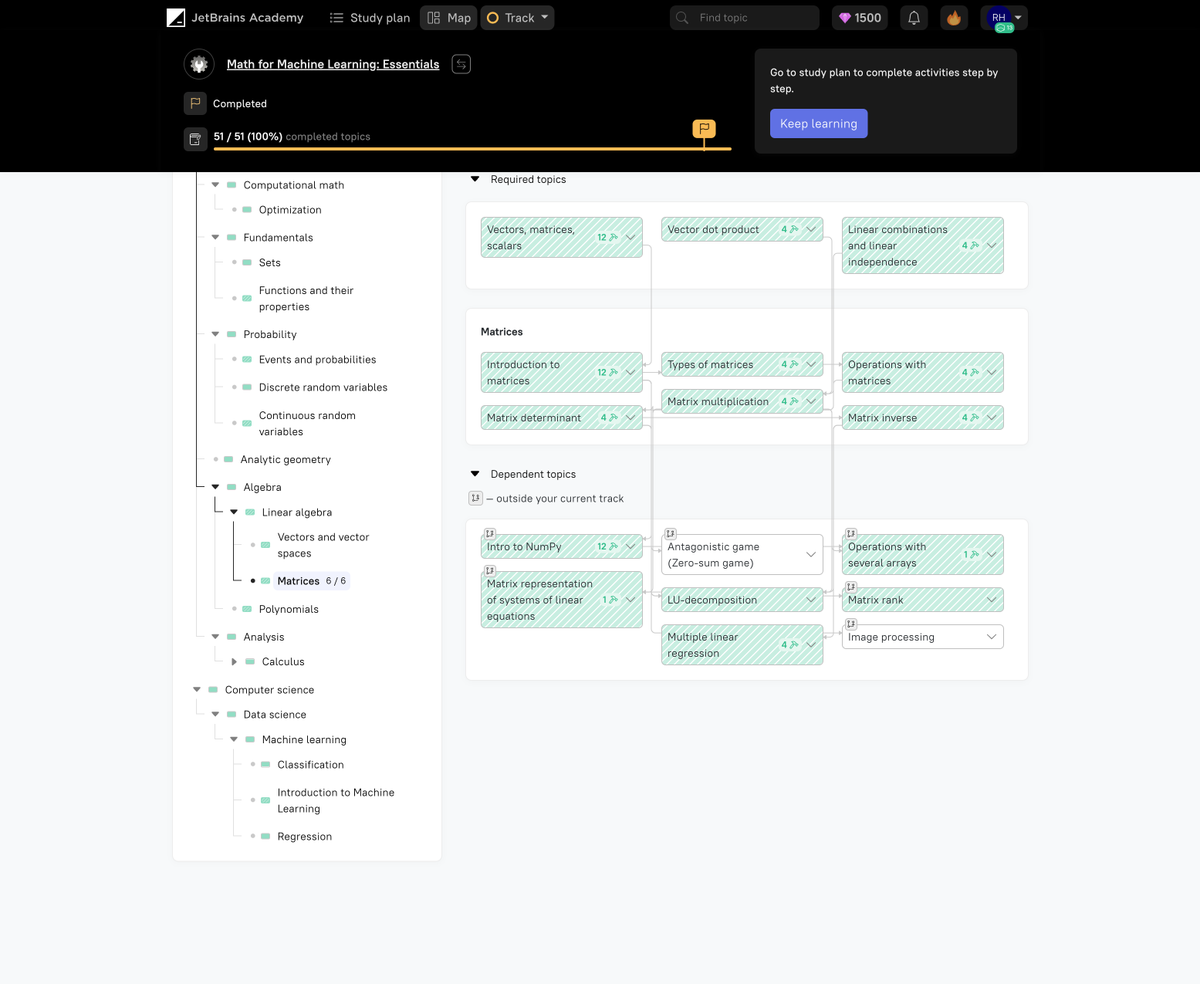
Task: Click the JetBrains Academy logo
Action: coord(235,17)
